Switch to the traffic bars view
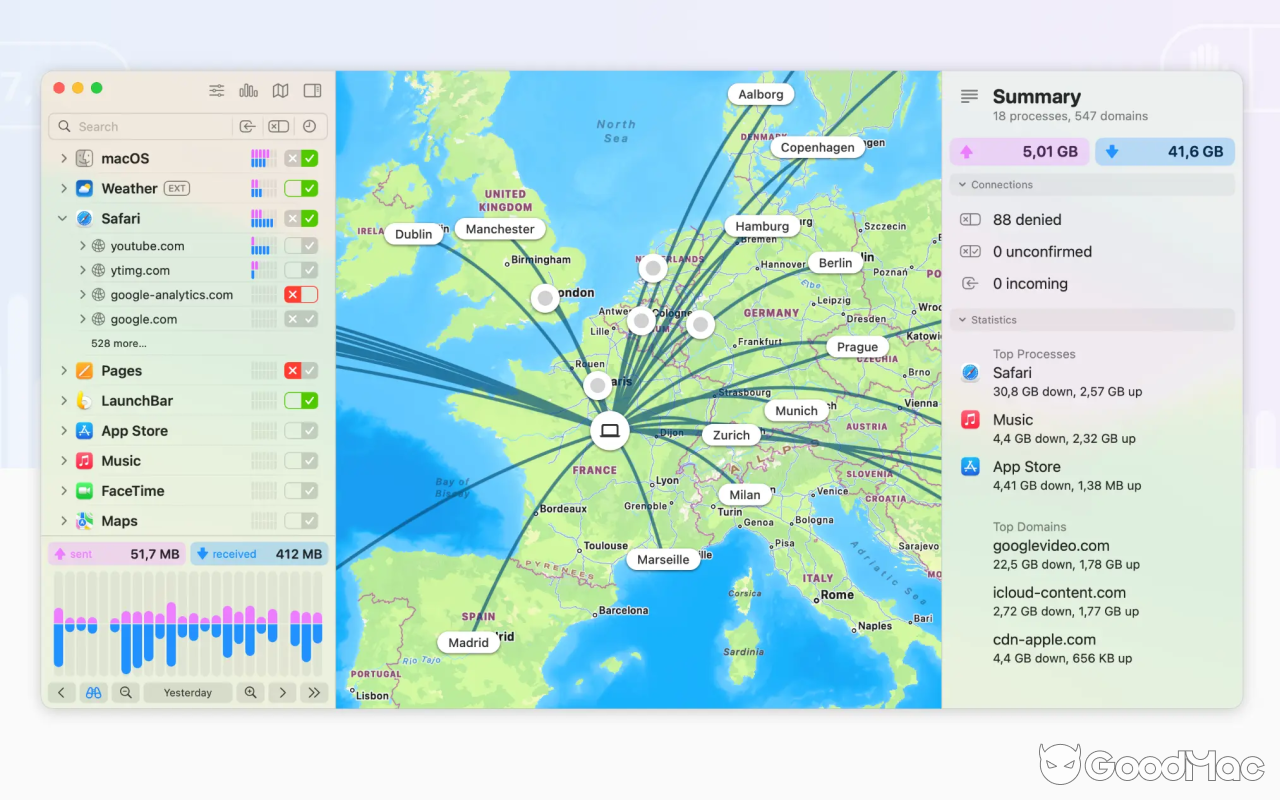The image size is (1280, 800). pyautogui.click(x=248, y=90)
